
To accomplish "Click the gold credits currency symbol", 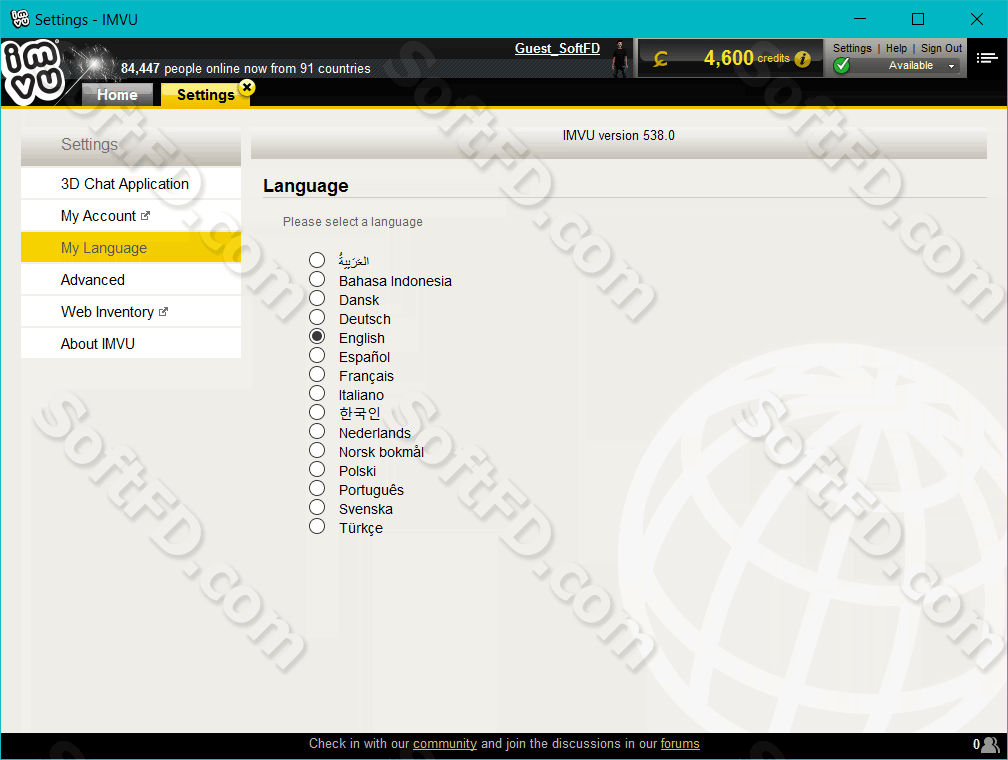I will (x=660, y=59).
